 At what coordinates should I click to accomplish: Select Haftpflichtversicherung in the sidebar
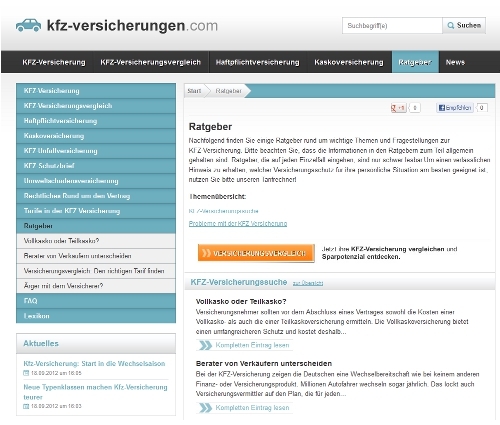96,121
